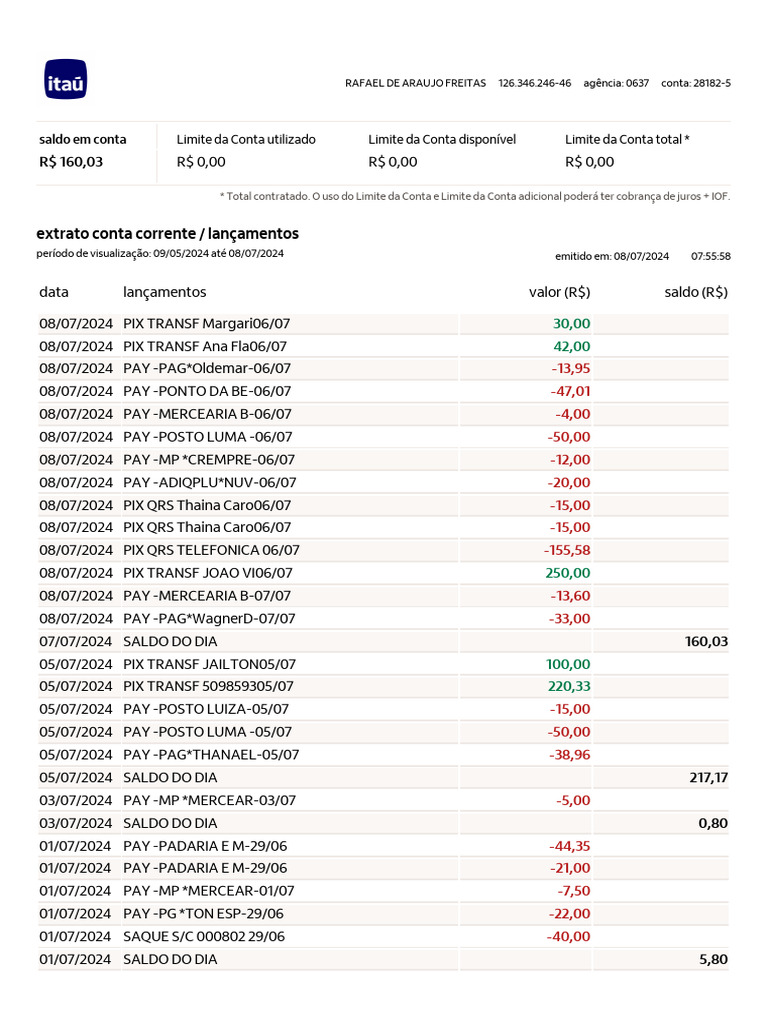Screen dimensions: 768x1024
Task: Select the PIX TRANSF Margari06/07 entry
Action: 206,323
